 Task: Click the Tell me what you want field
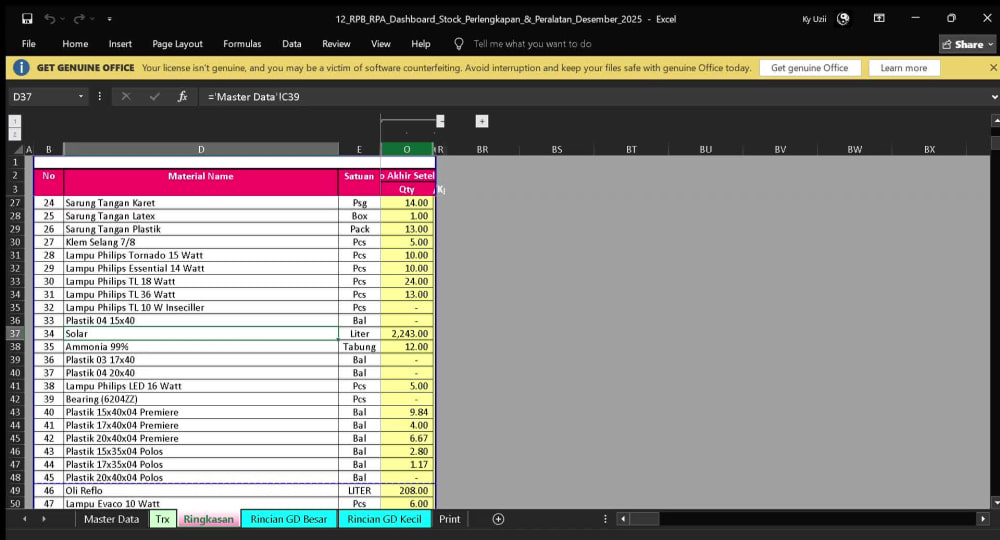click(533, 44)
